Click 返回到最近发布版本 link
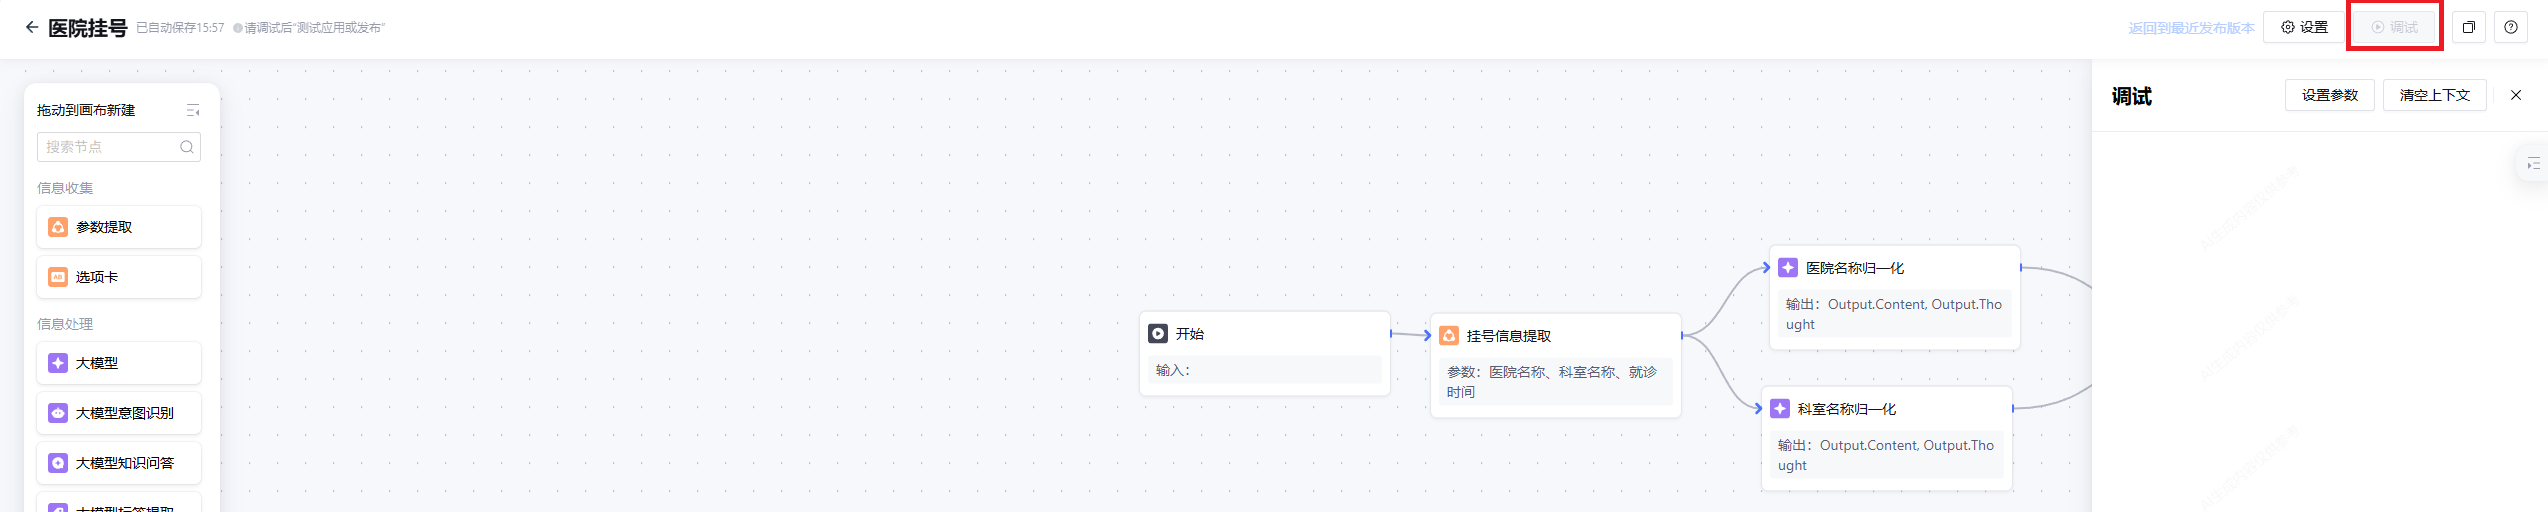 [2190, 28]
